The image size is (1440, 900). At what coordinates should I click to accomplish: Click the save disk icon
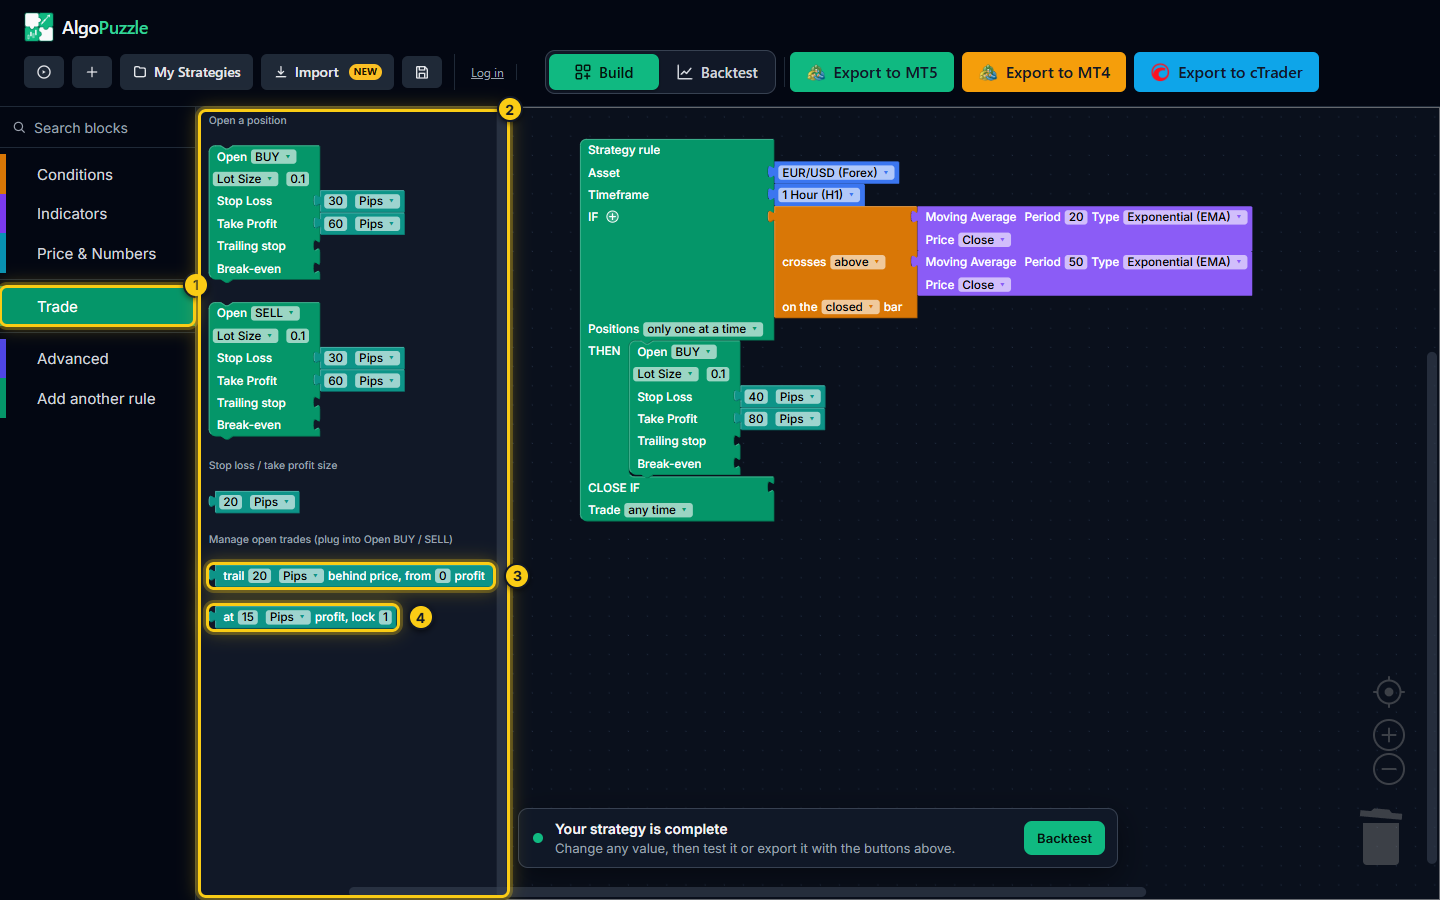422,72
